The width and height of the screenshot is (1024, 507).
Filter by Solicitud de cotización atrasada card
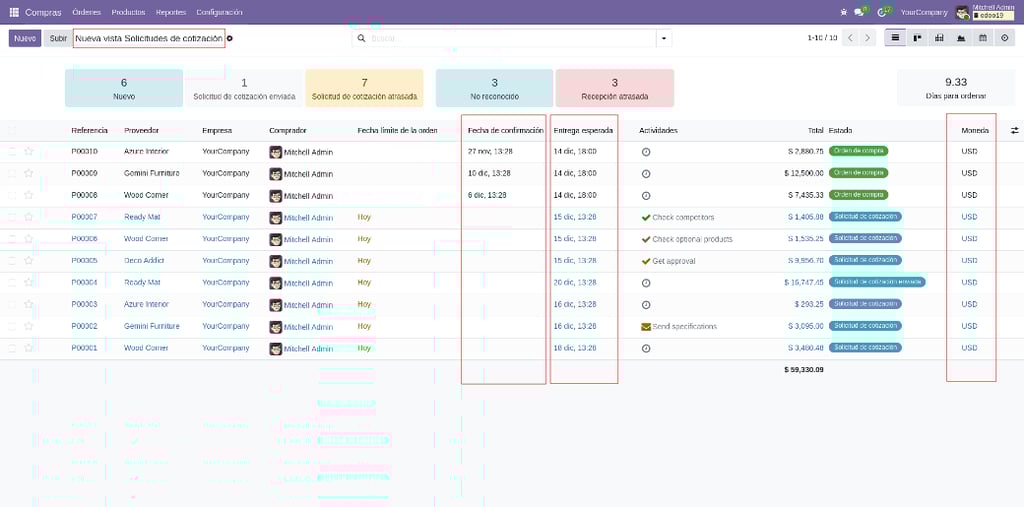click(364, 88)
